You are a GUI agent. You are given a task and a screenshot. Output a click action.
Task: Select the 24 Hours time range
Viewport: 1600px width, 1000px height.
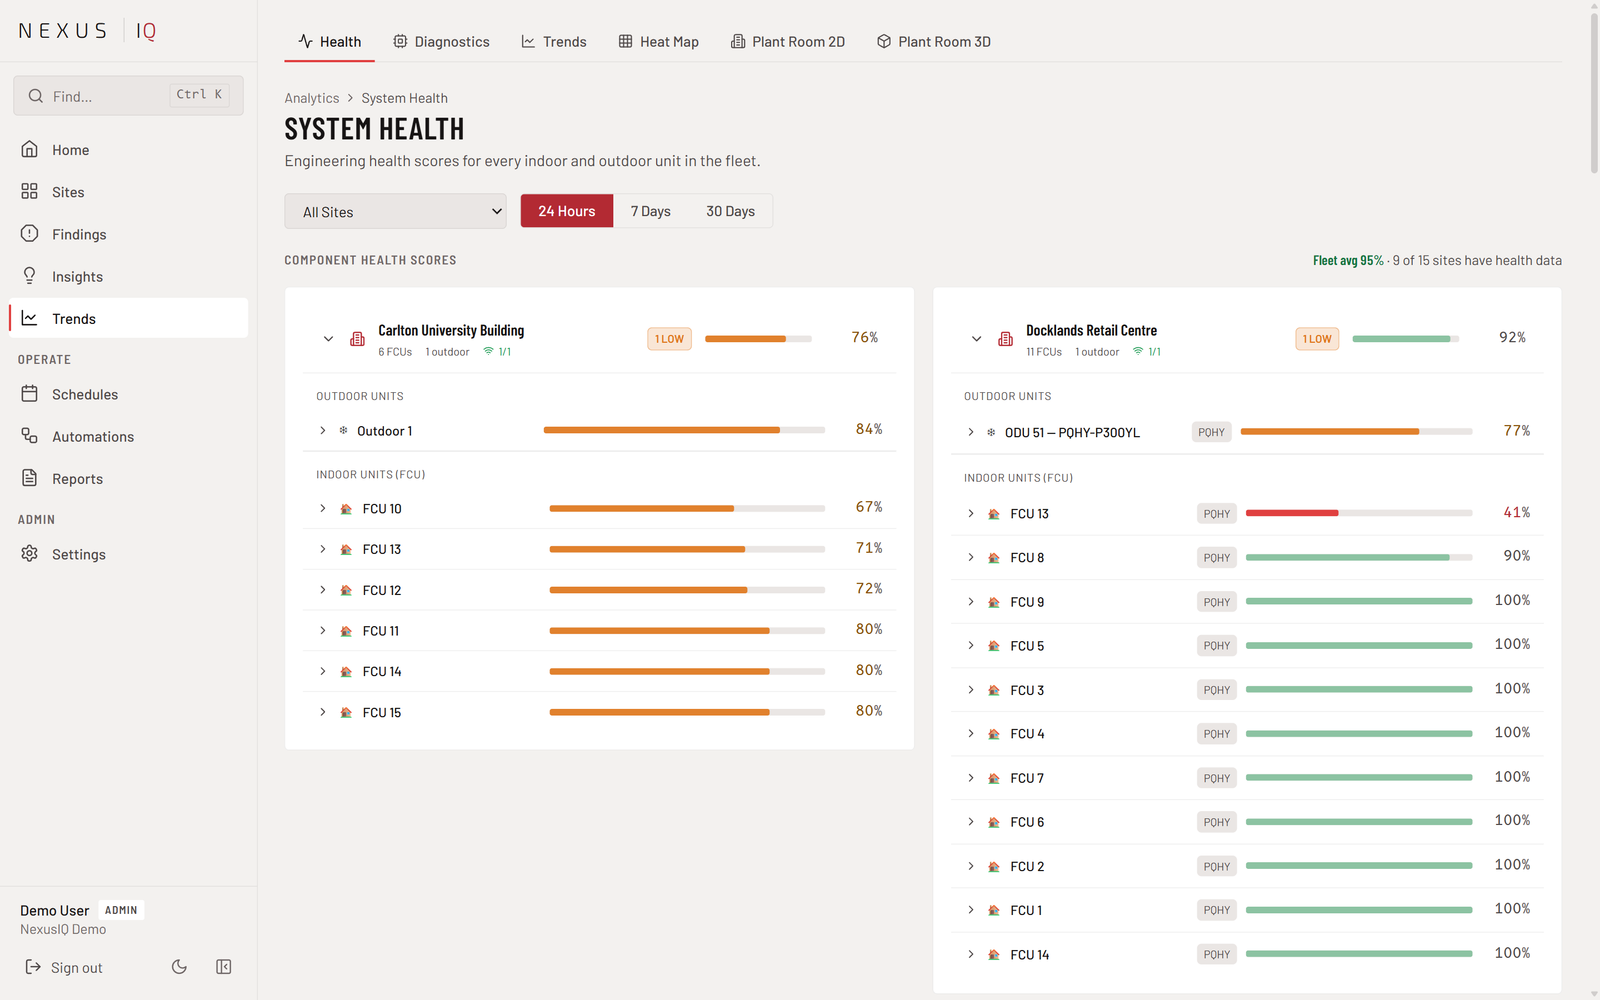567,211
